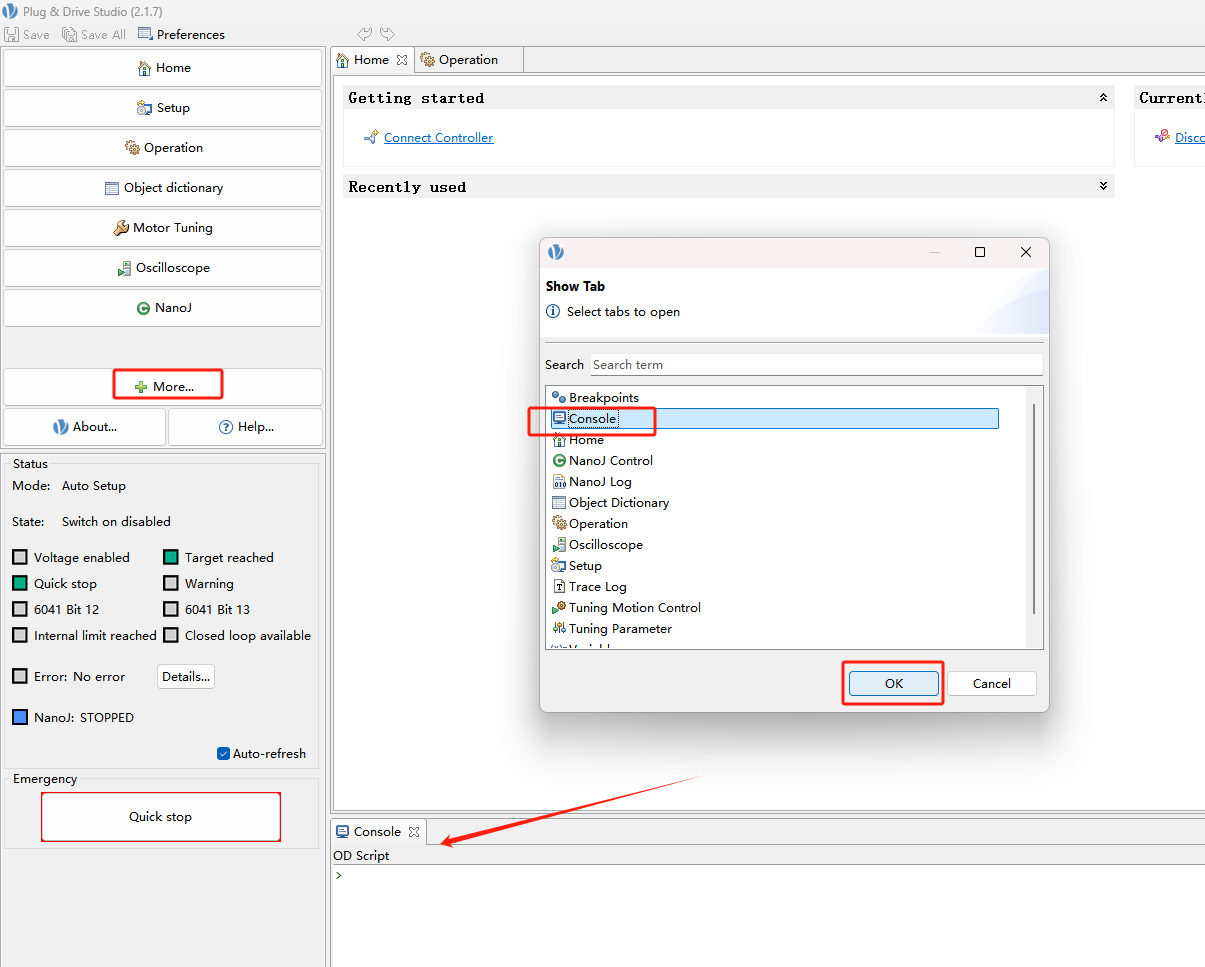This screenshot has width=1205, height=967.
Task: Toggle the Voltage enabled indicator
Action: coord(20,557)
